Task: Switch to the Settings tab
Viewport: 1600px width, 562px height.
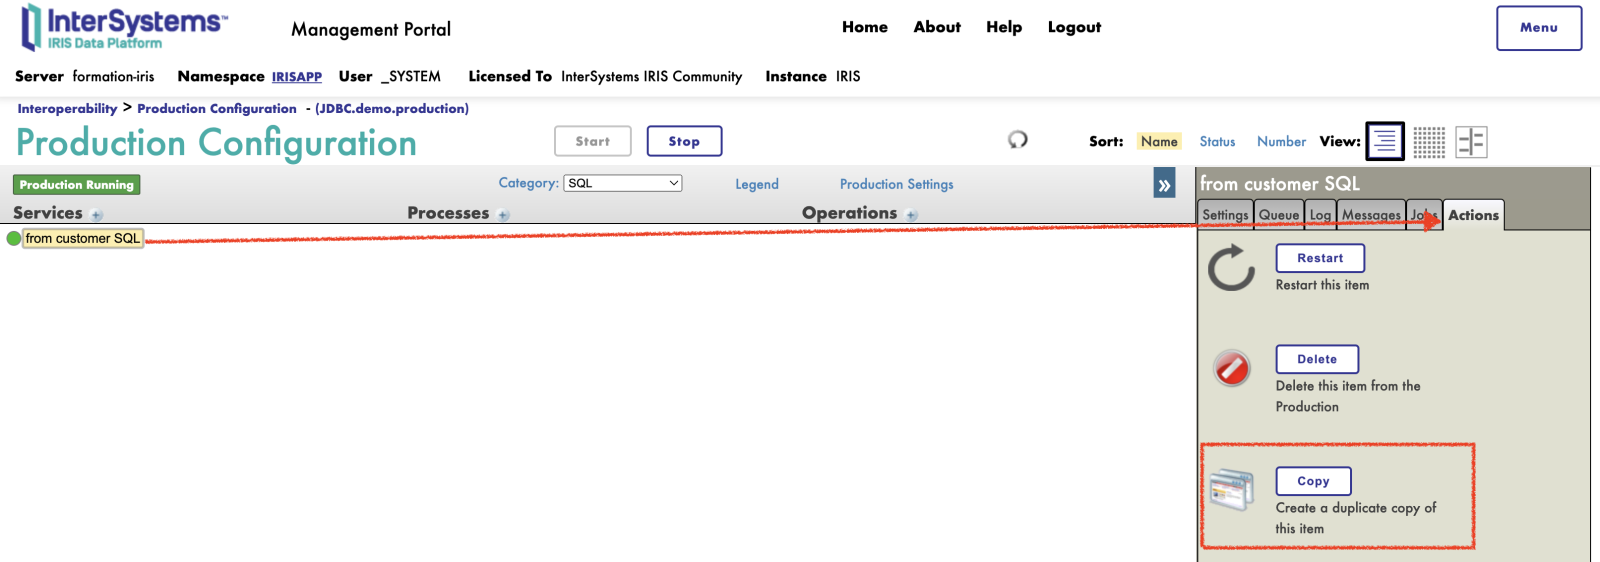Action: coord(1225,215)
